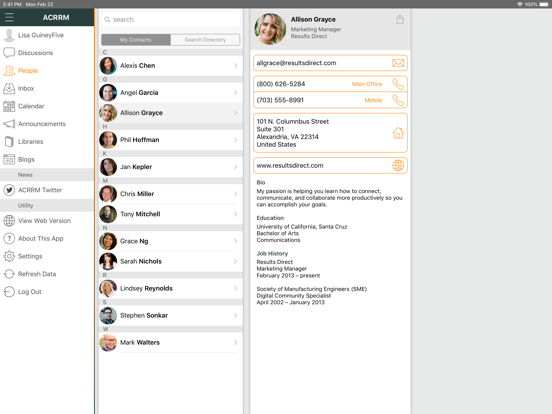Click the search magnifier icon
552x414 pixels.
point(107,19)
